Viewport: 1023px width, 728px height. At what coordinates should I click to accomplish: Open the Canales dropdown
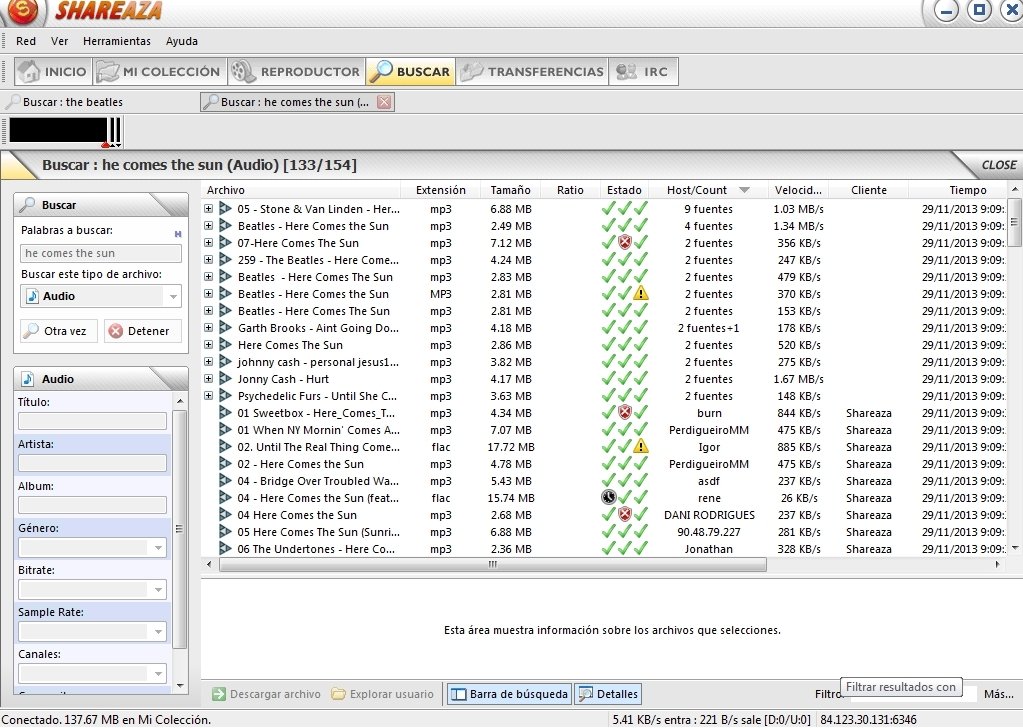(92, 673)
